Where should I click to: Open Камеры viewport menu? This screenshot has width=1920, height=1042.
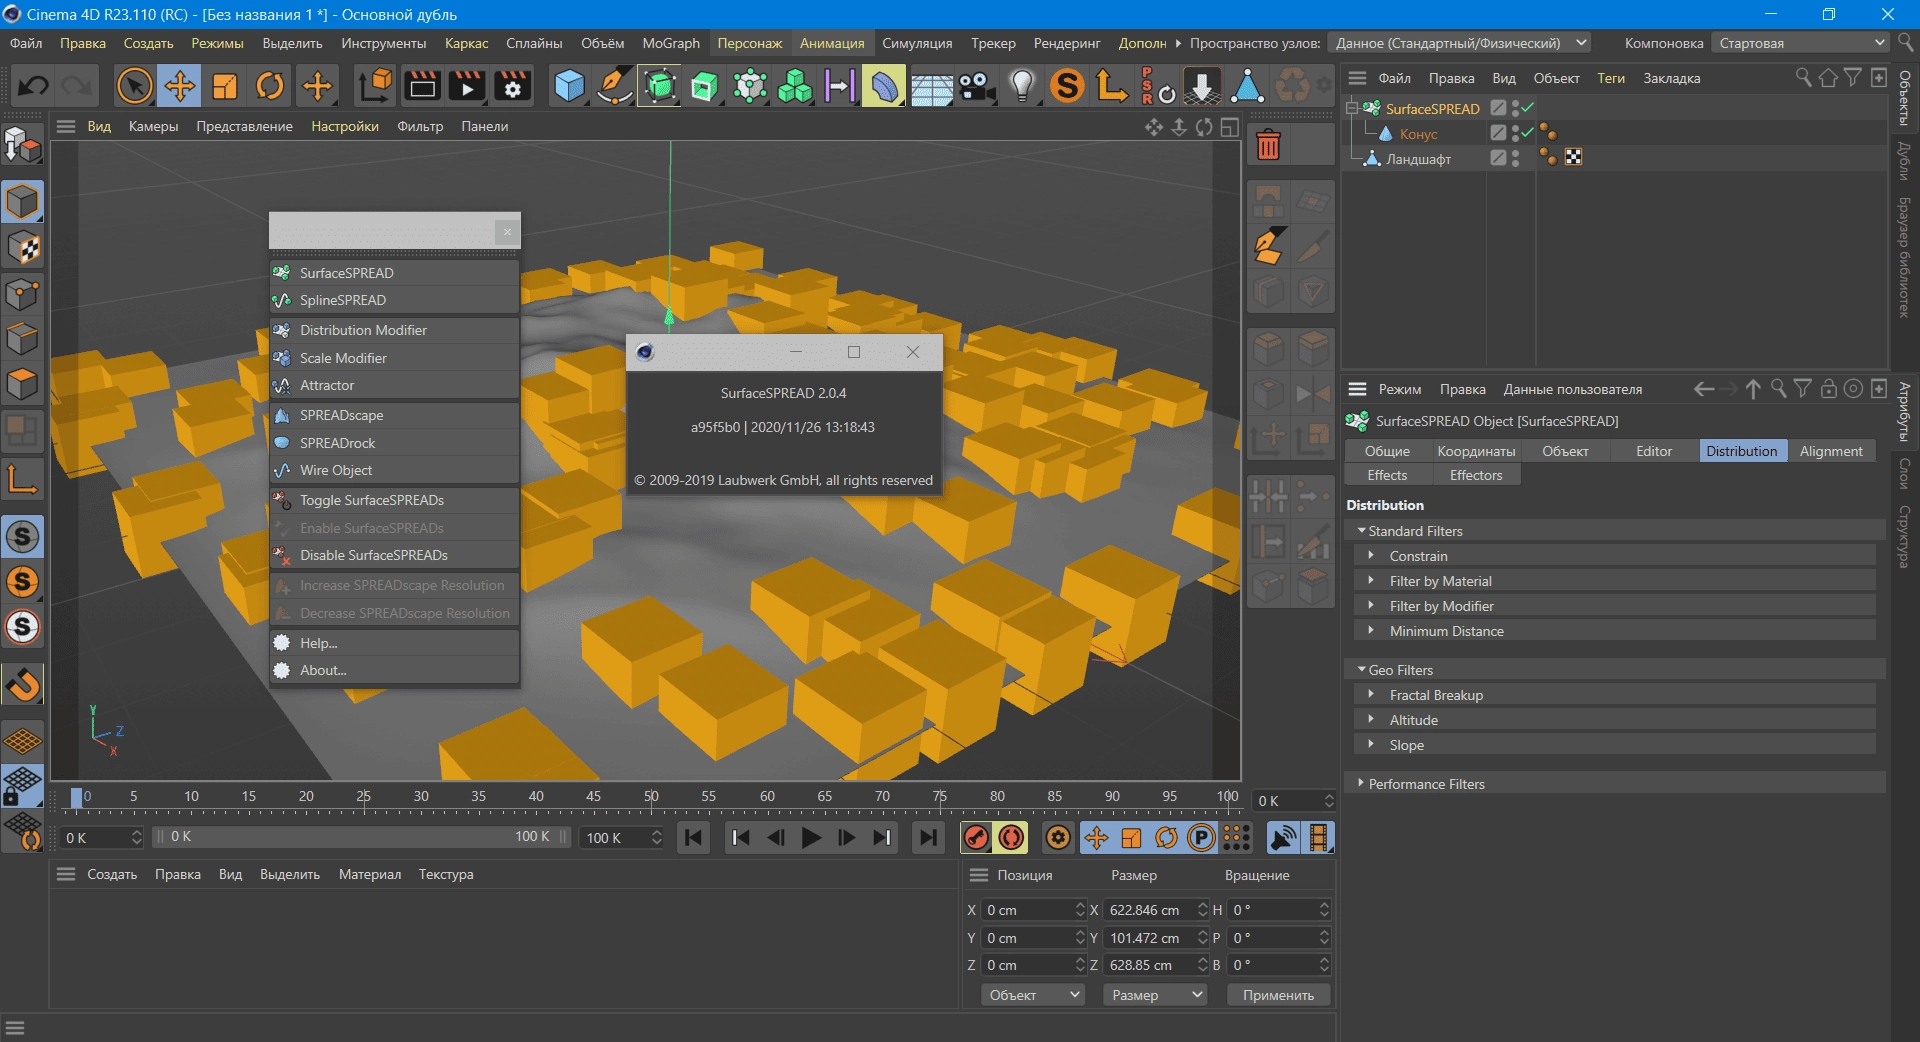click(153, 126)
